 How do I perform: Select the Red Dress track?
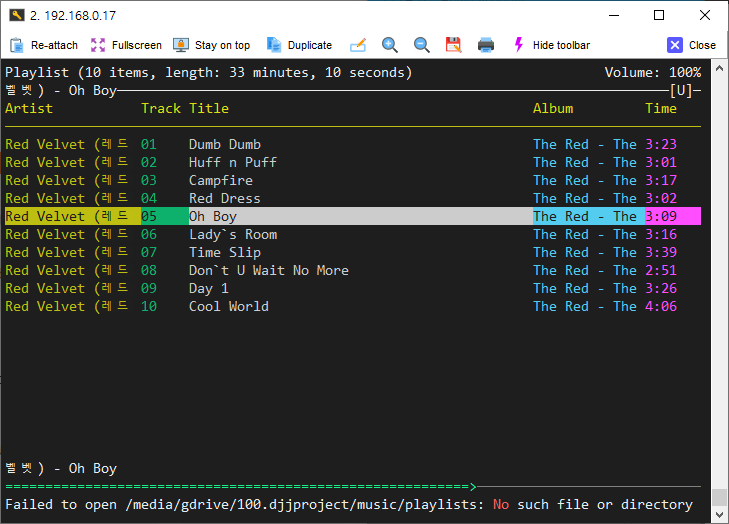(353, 199)
